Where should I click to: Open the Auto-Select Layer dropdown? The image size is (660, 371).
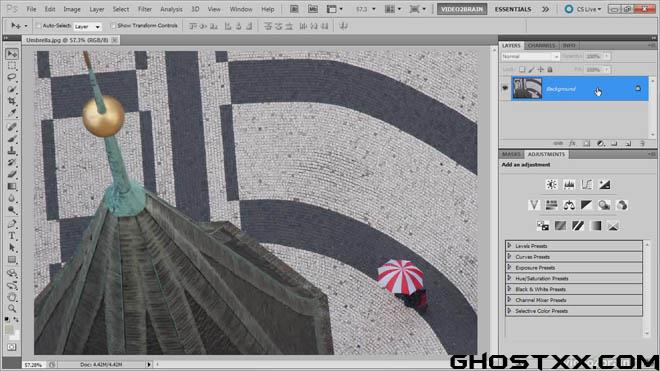(x=88, y=27)
